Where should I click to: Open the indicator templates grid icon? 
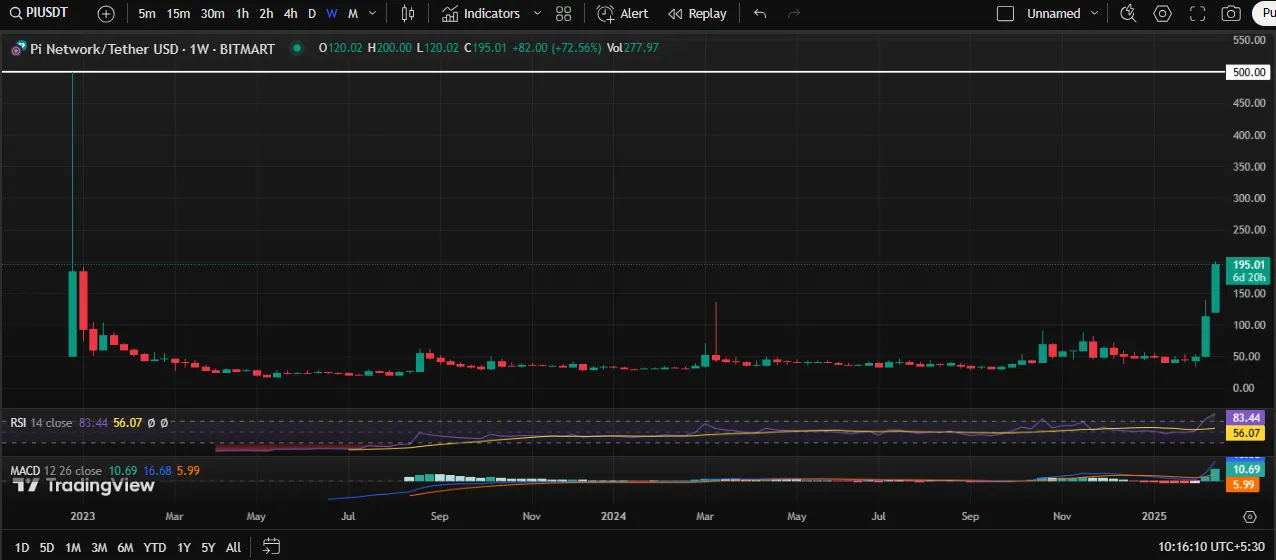(x=563, y=14)
